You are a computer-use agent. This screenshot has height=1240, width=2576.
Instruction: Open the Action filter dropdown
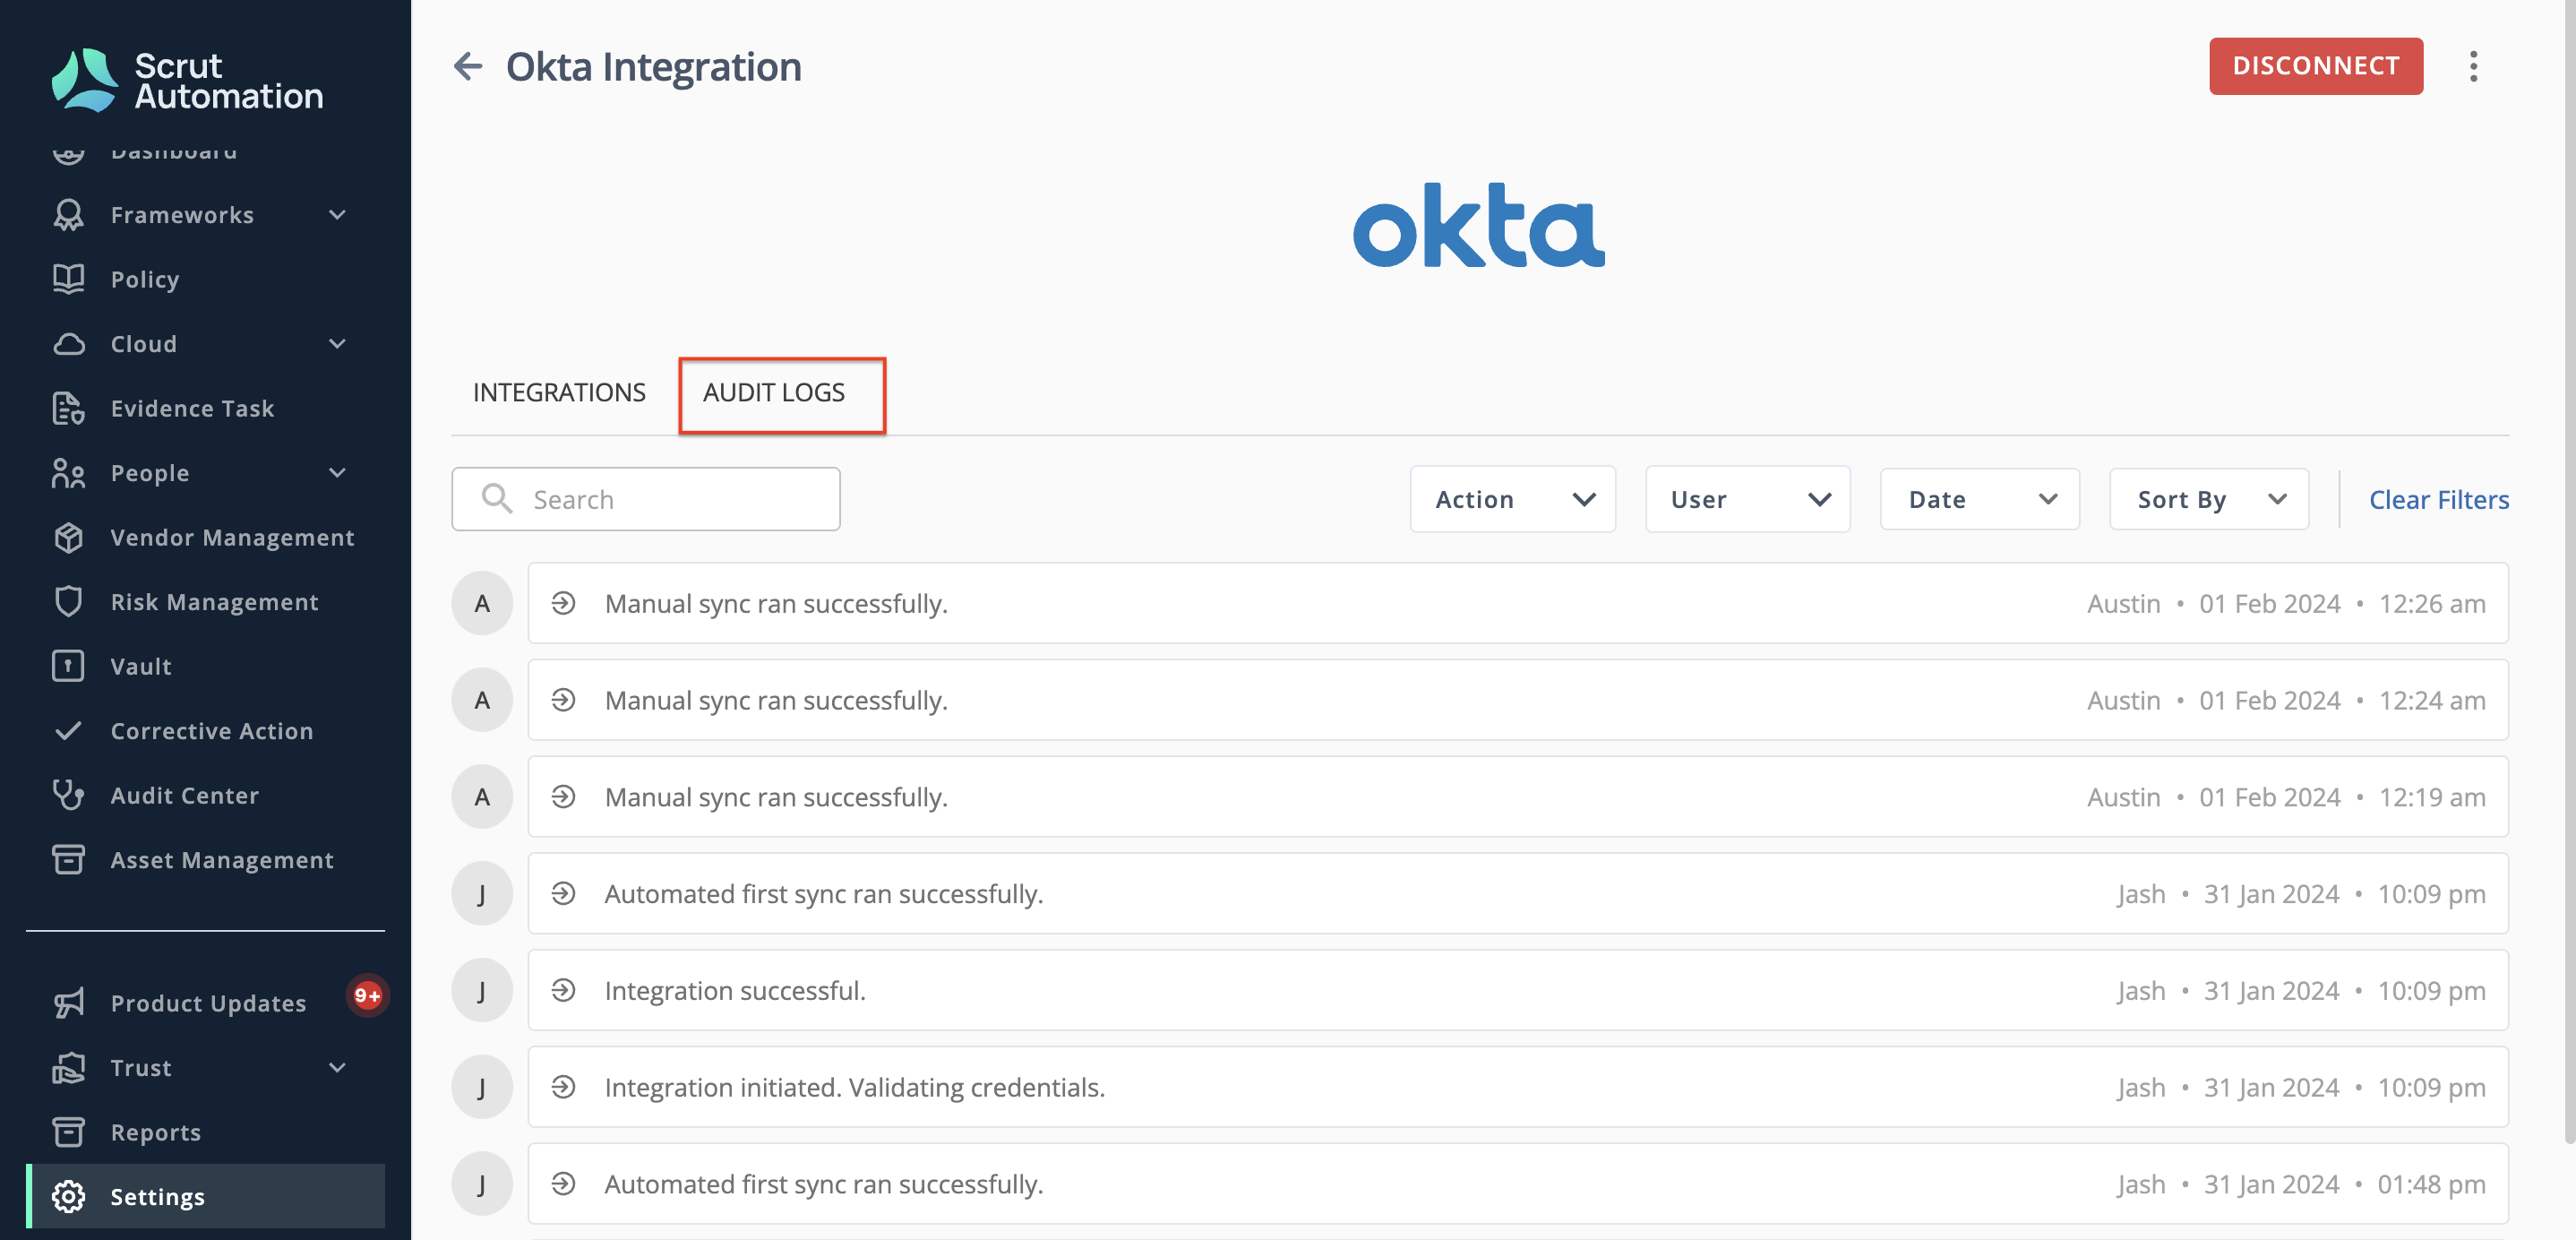pyautogui.click(x=1512, y=499)
